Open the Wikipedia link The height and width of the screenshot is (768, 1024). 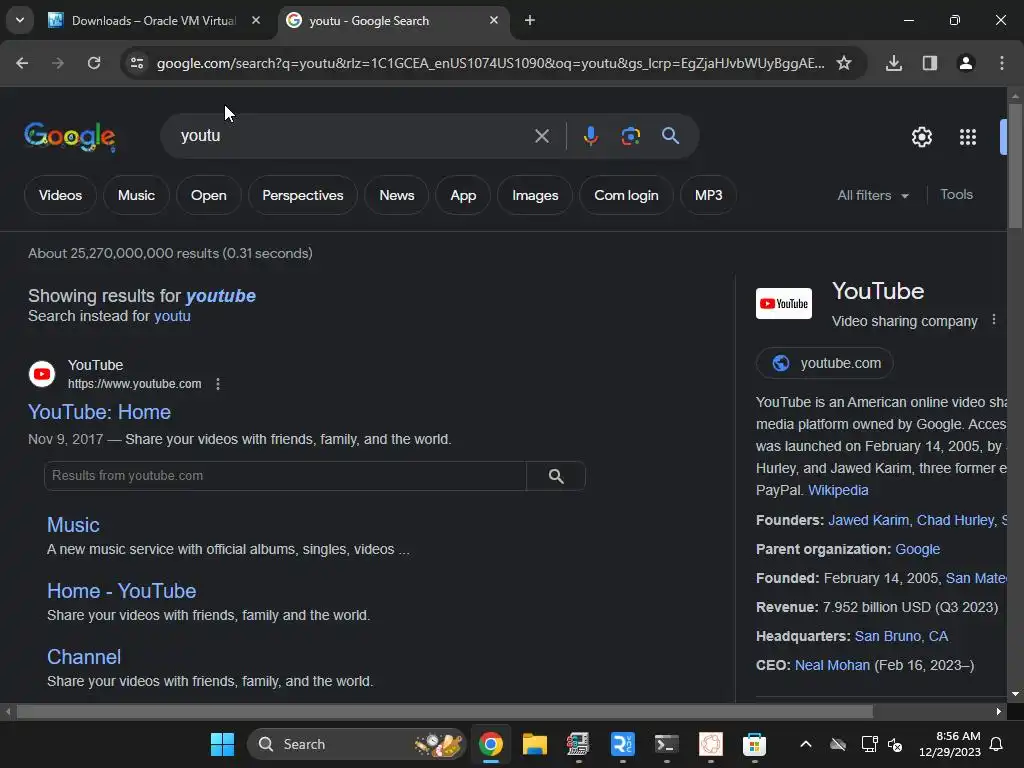pyautogui.click(x=838, y=490)
